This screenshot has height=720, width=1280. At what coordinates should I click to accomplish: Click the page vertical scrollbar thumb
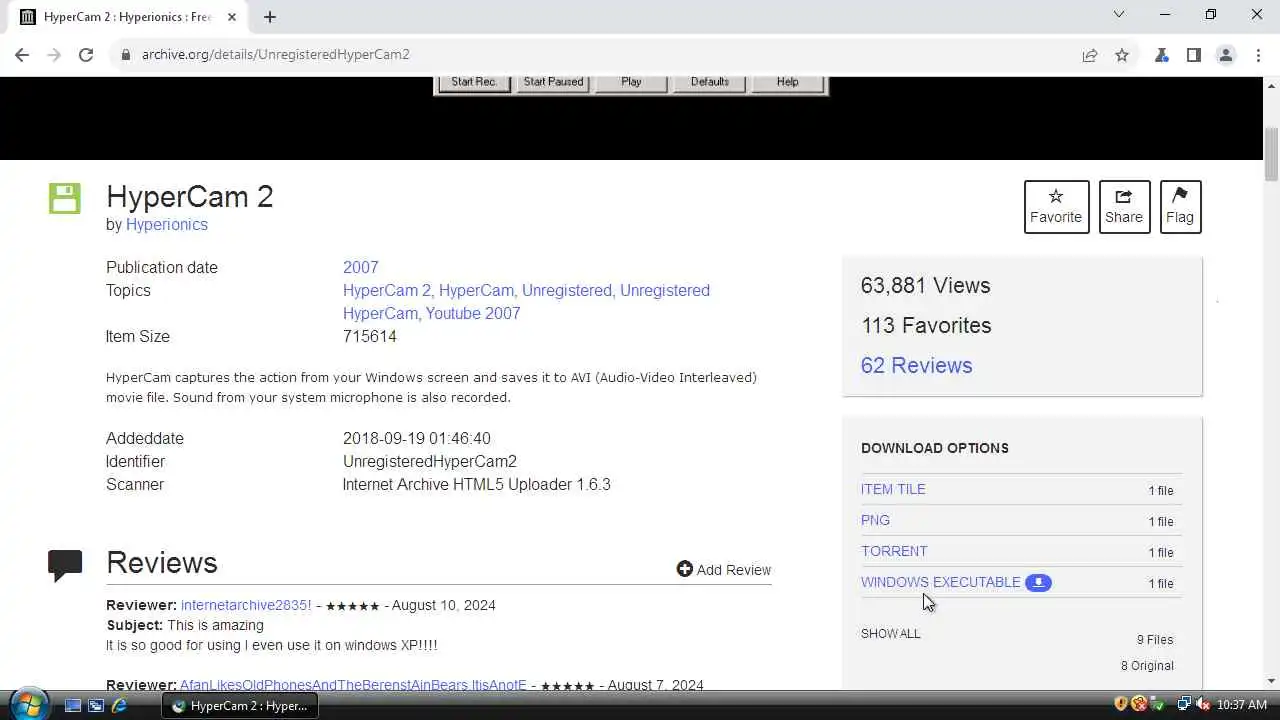1271,155
